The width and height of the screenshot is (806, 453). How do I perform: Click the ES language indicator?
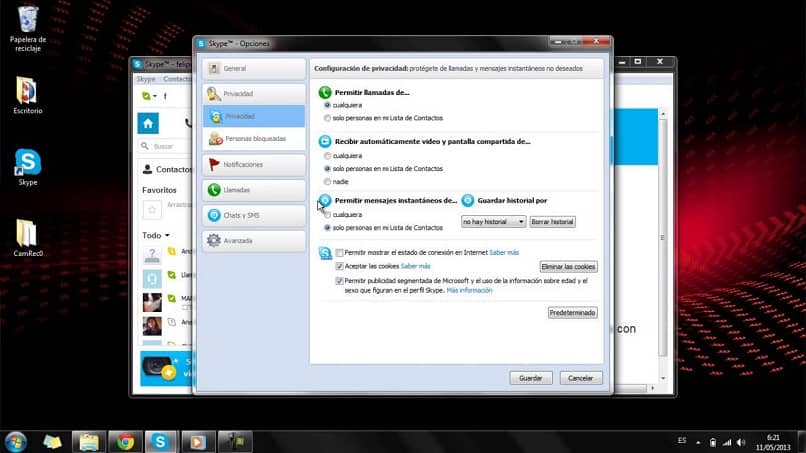pos(682,441)
